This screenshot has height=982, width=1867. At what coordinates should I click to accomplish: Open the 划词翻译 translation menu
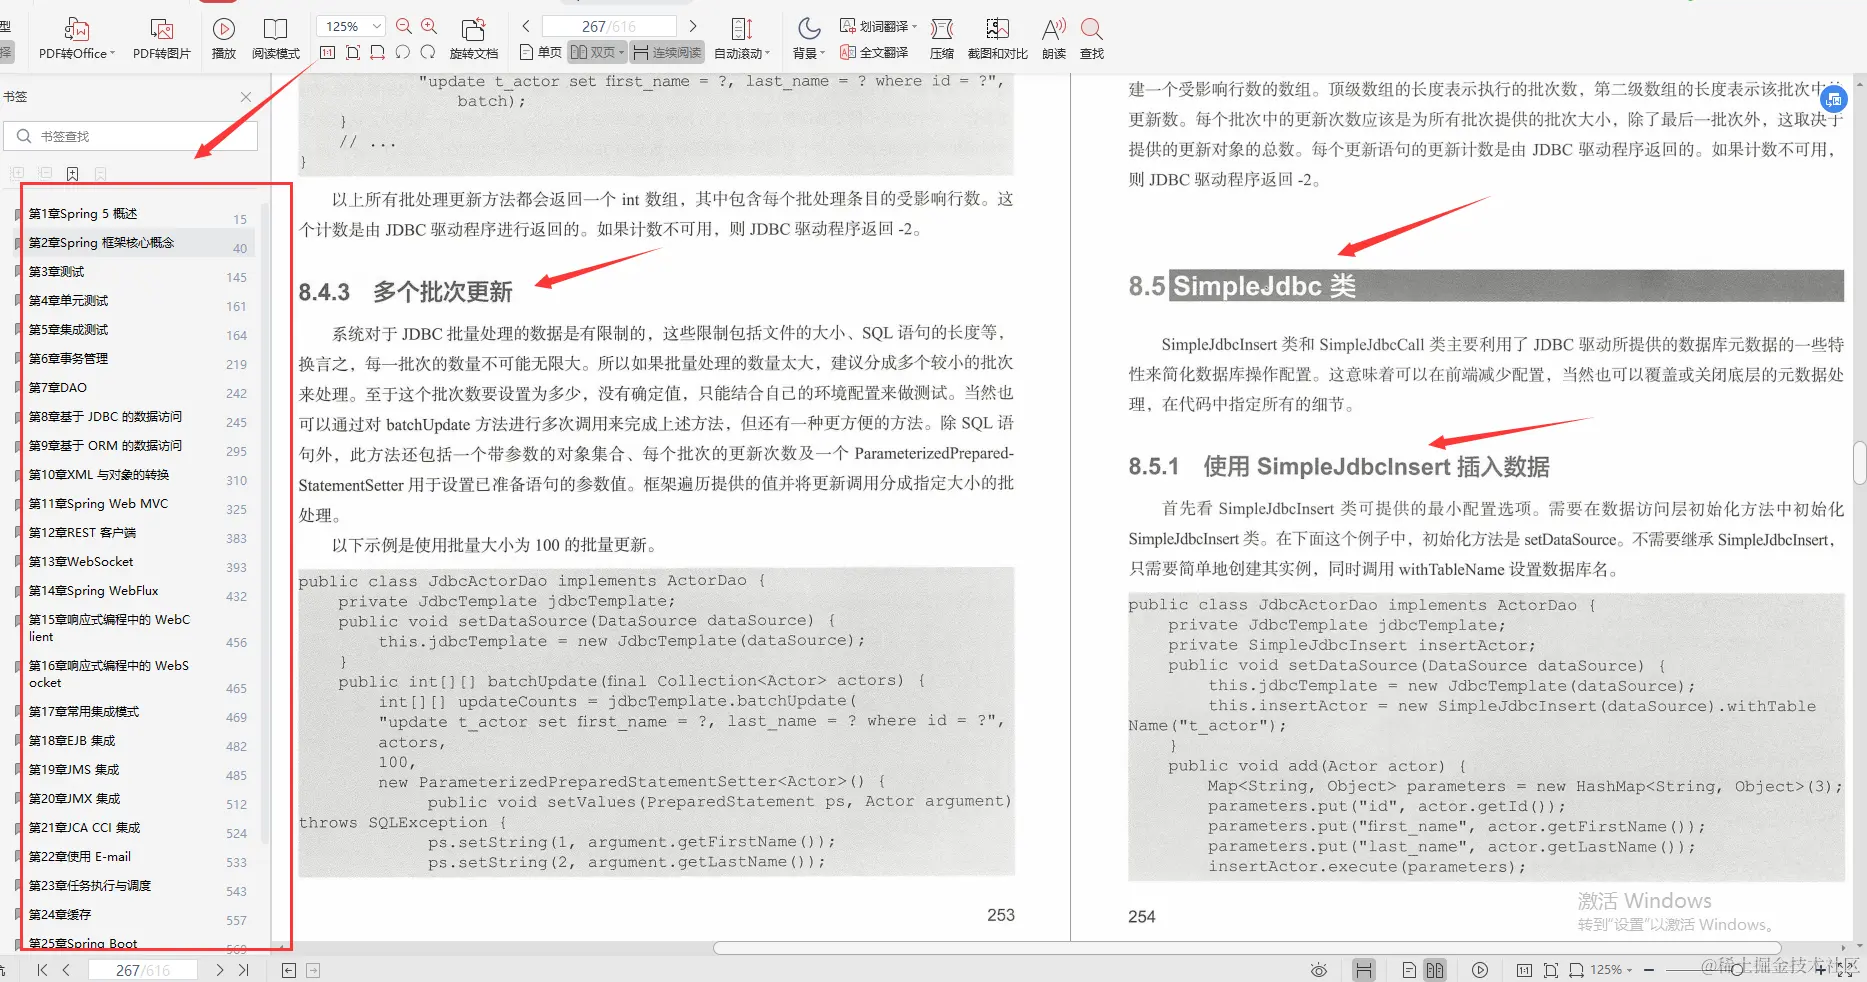878,26
